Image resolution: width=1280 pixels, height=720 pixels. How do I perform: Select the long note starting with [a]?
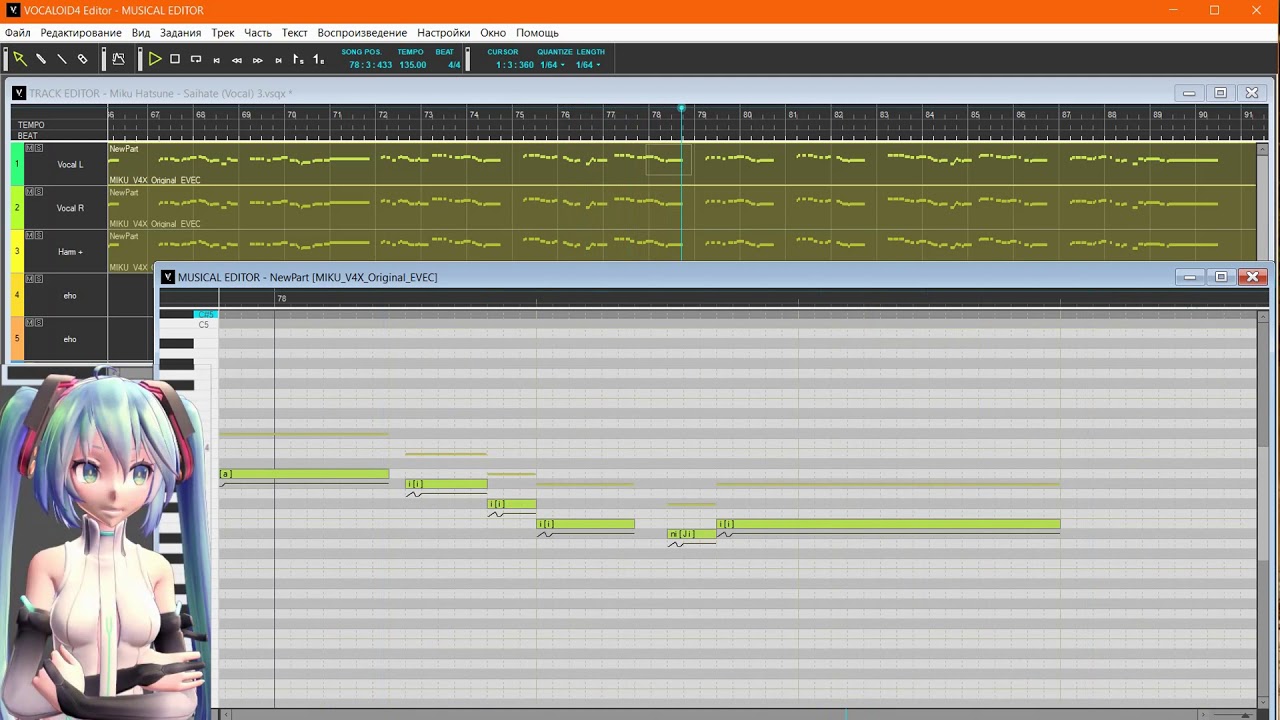pyautogui.click(x=304, y=474)
